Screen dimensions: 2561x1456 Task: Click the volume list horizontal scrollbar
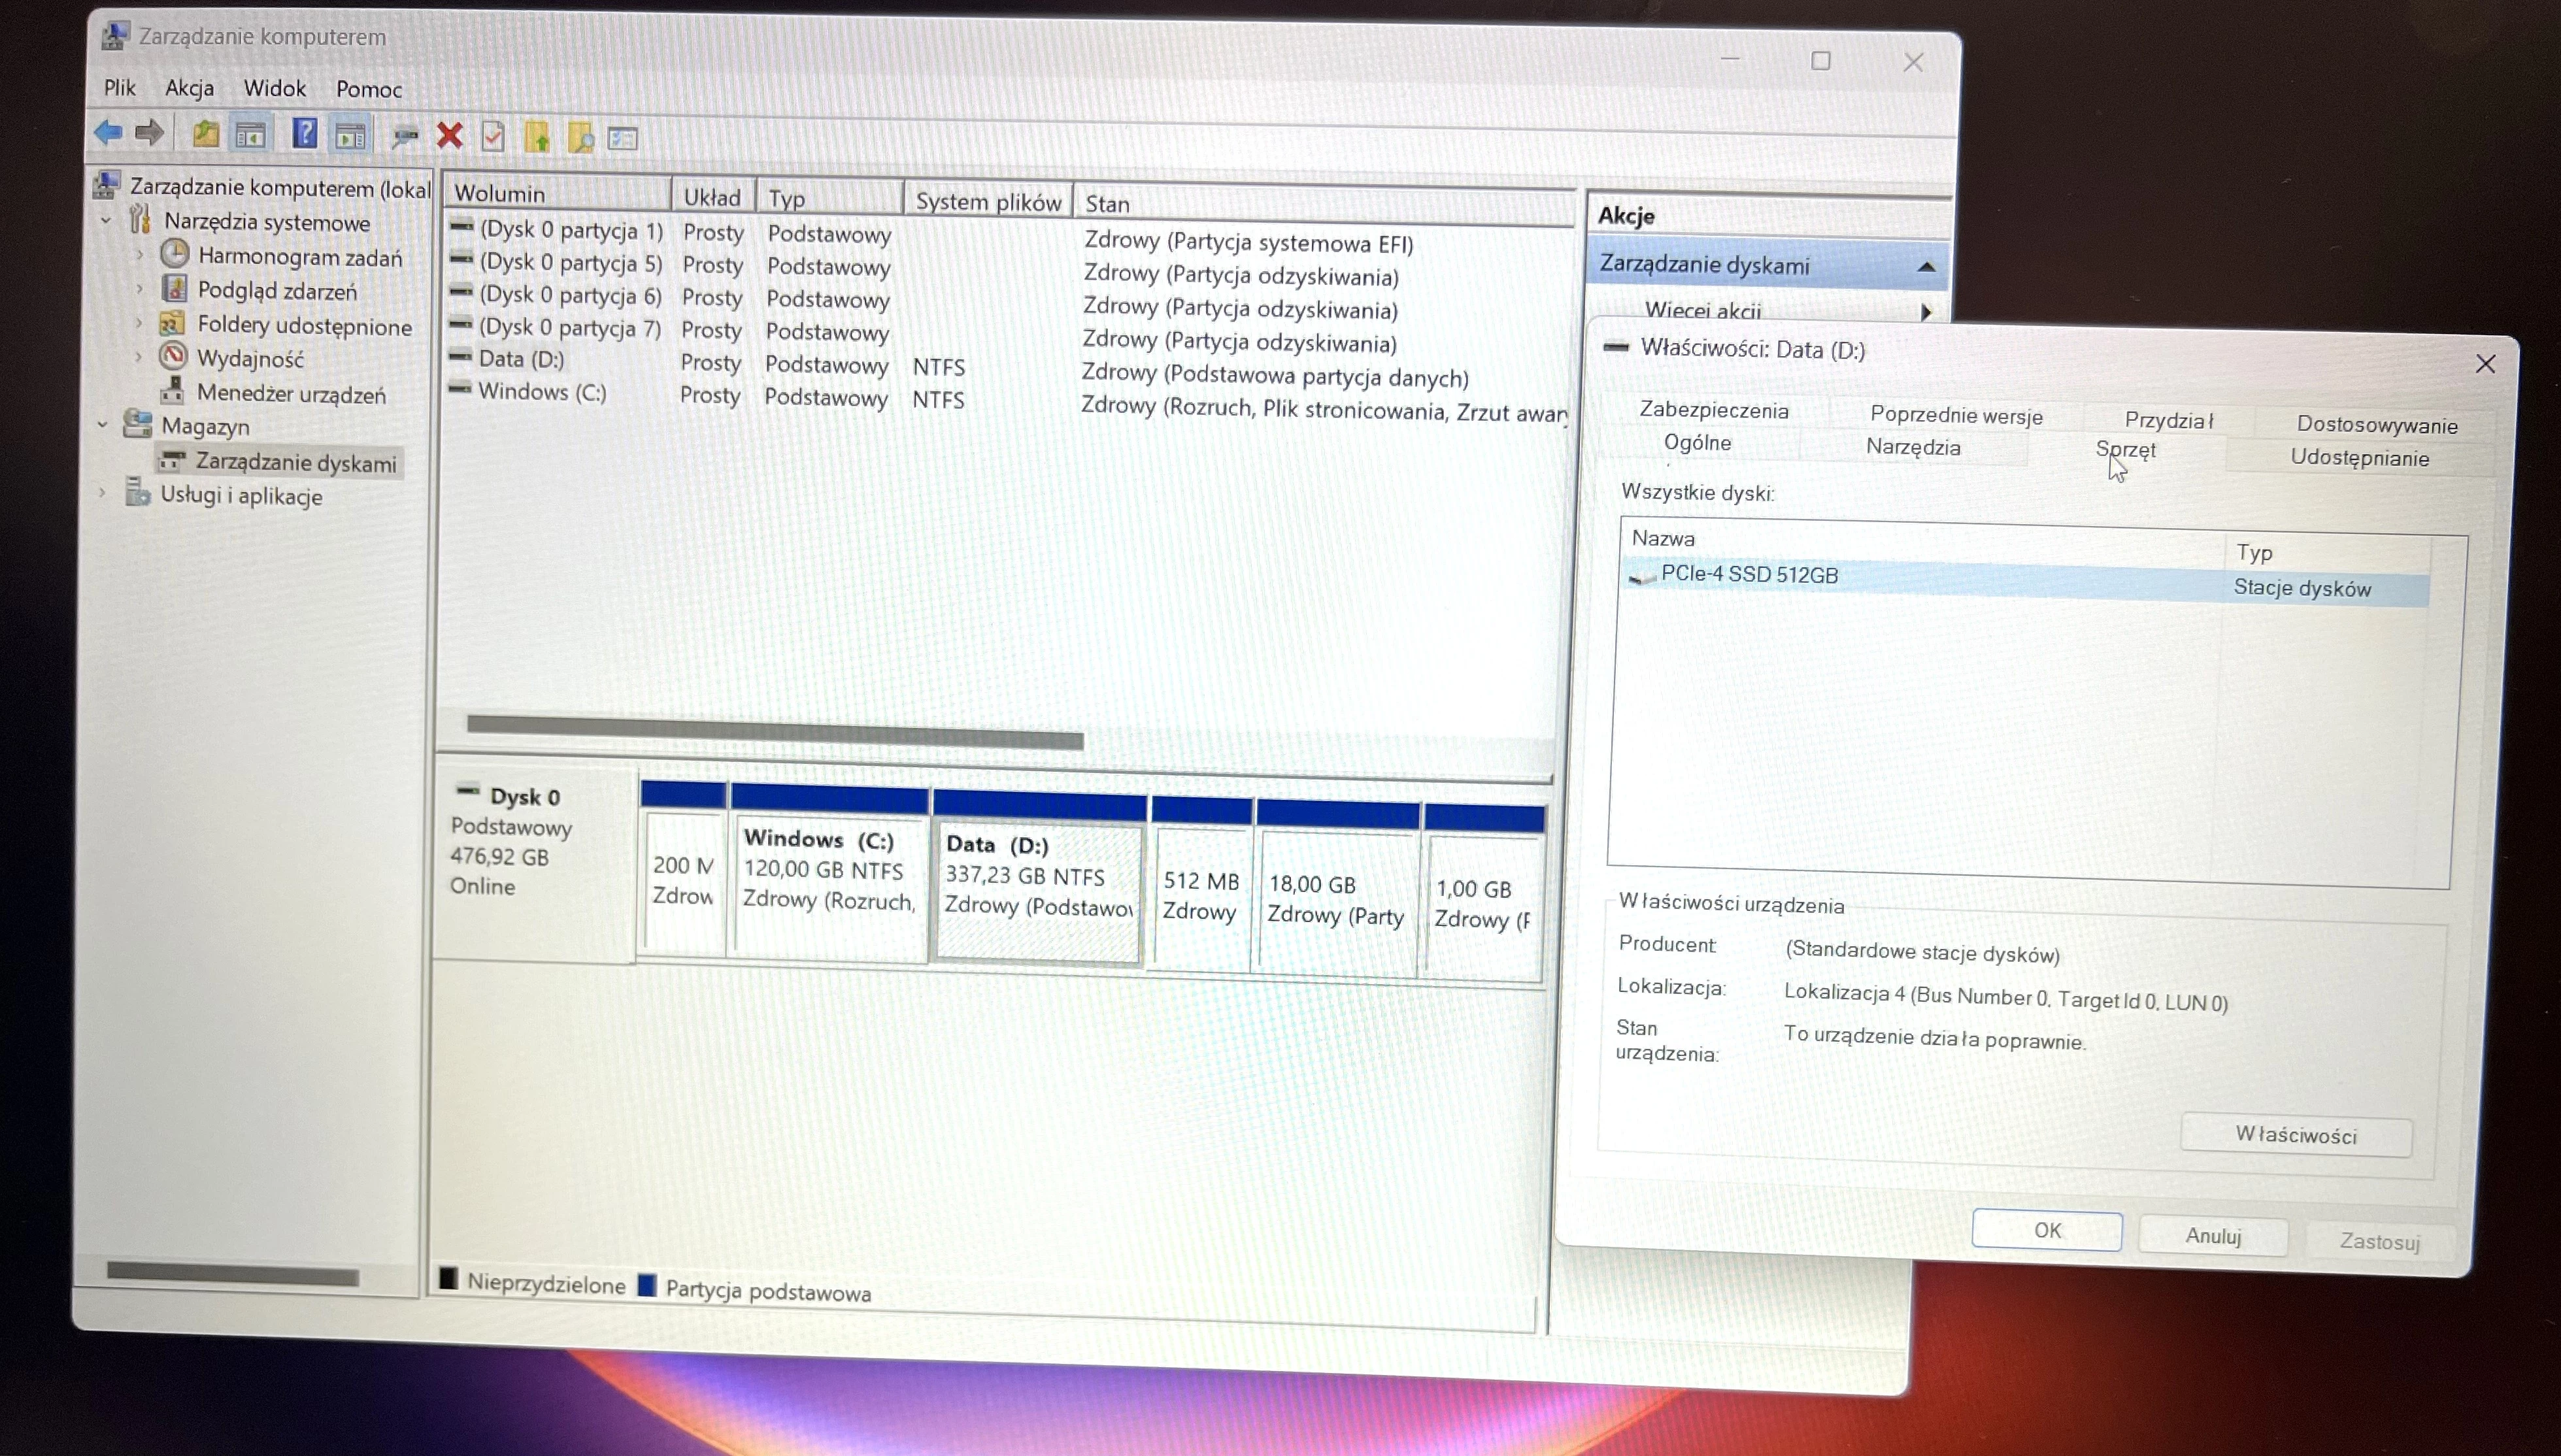point(775,731)
